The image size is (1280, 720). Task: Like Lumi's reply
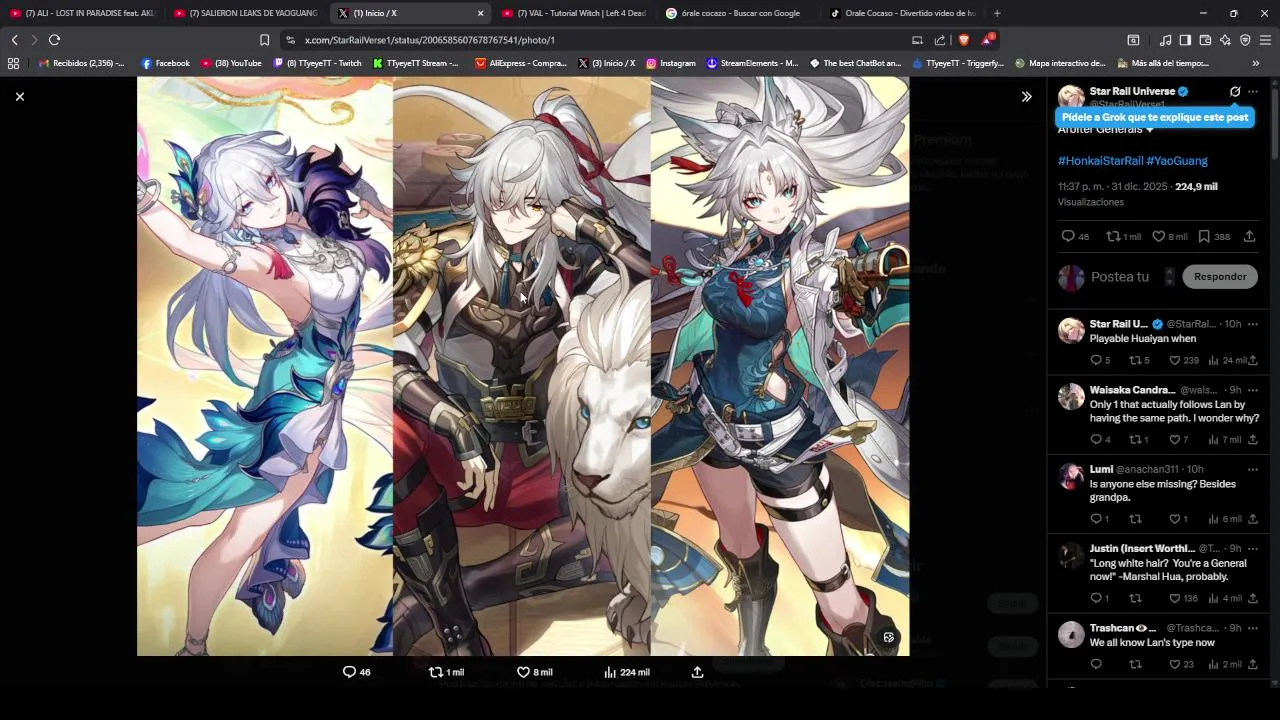pyautogui.click(x=1175, y=519)
